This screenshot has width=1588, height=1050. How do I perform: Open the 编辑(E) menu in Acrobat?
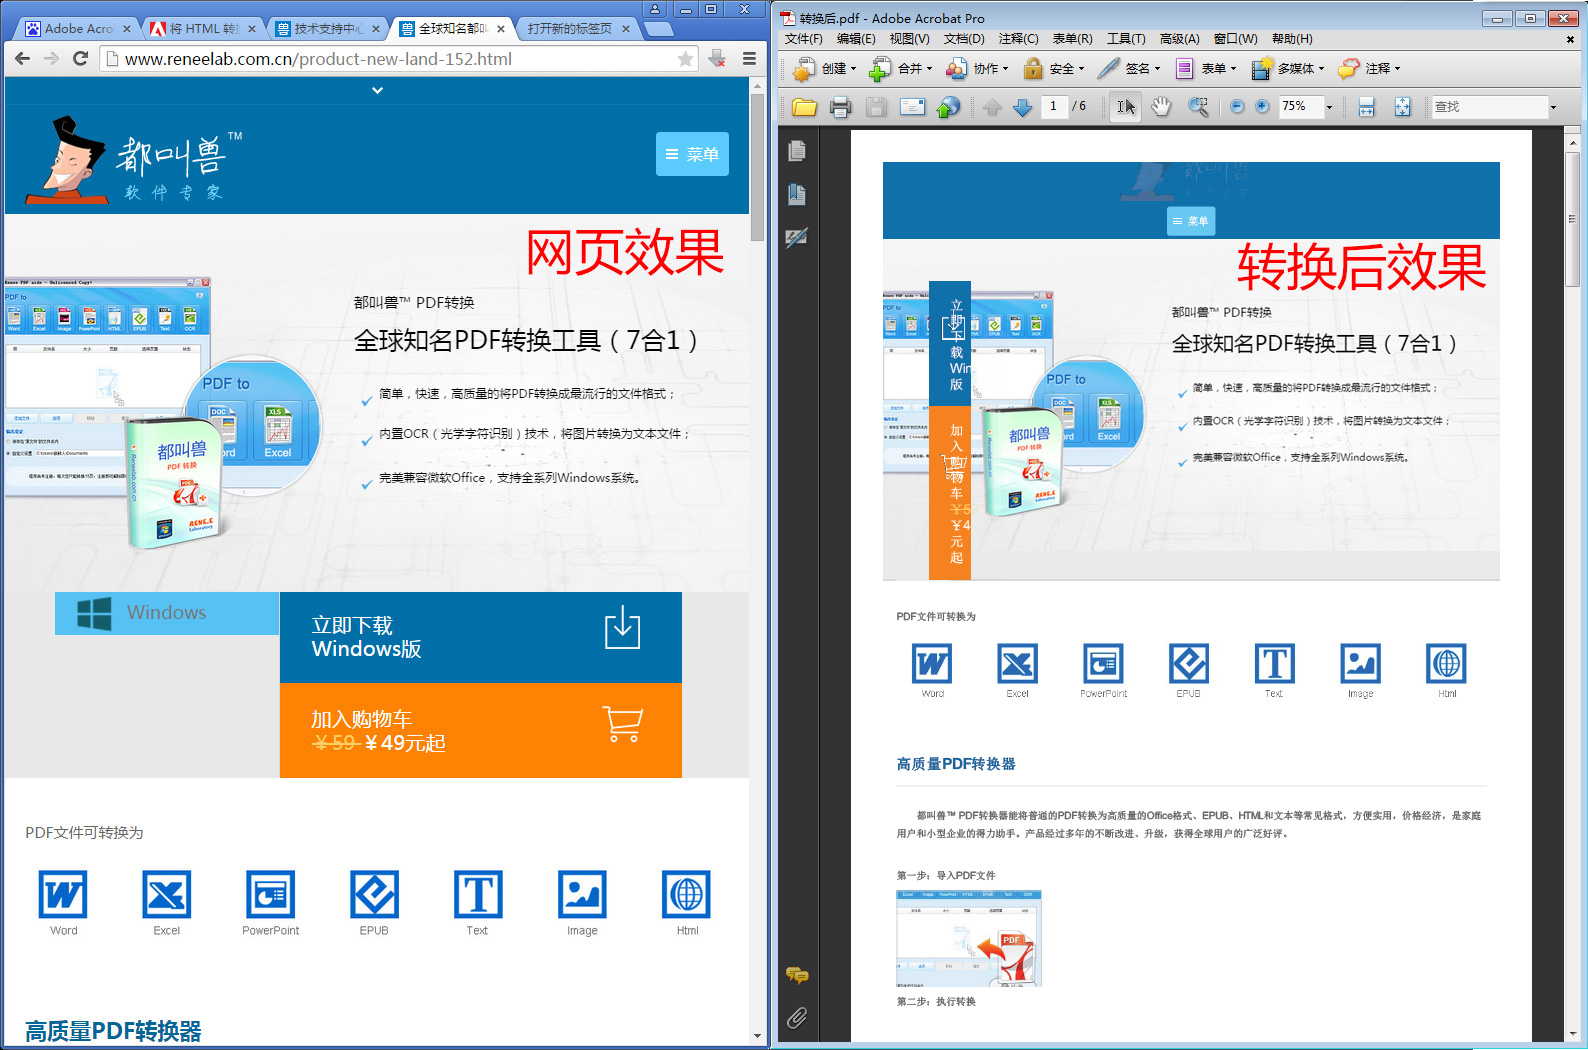856,39
